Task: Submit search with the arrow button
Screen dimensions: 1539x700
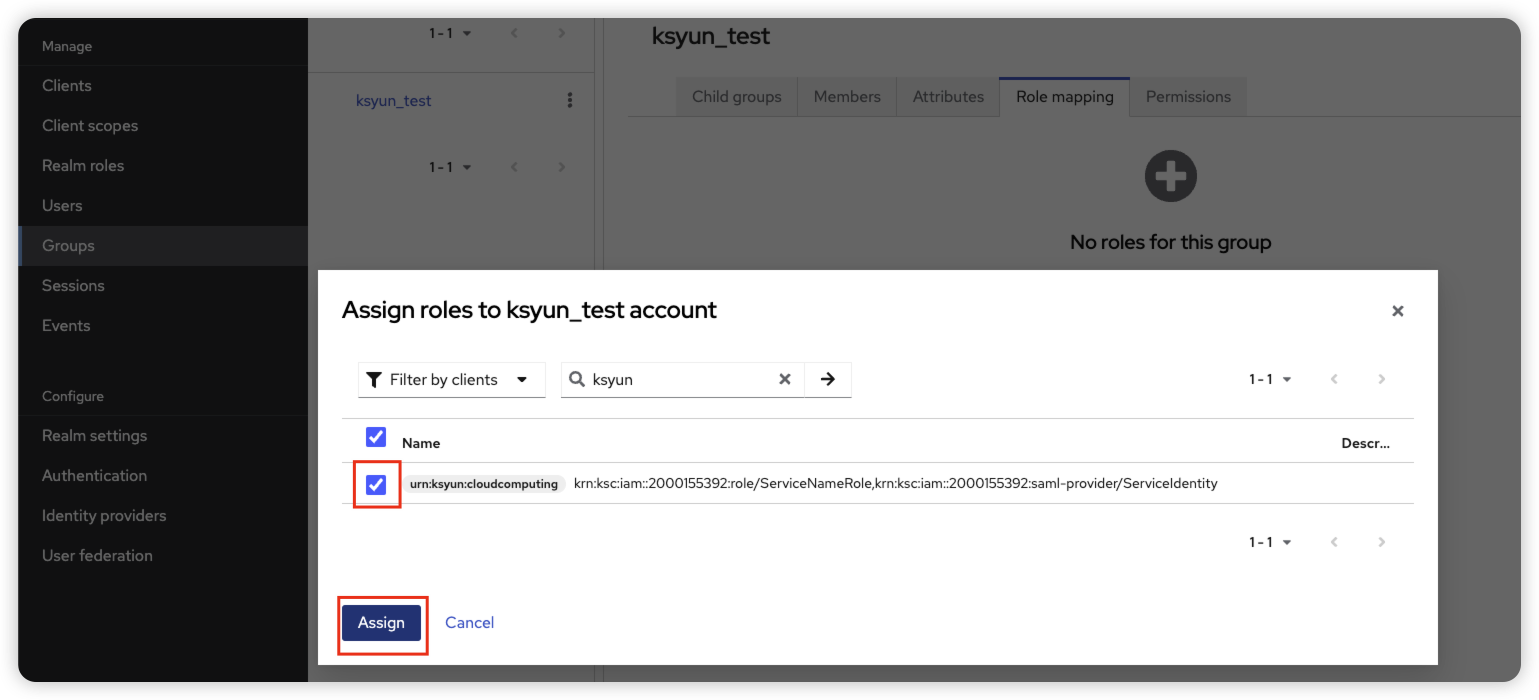Action: 828,380
